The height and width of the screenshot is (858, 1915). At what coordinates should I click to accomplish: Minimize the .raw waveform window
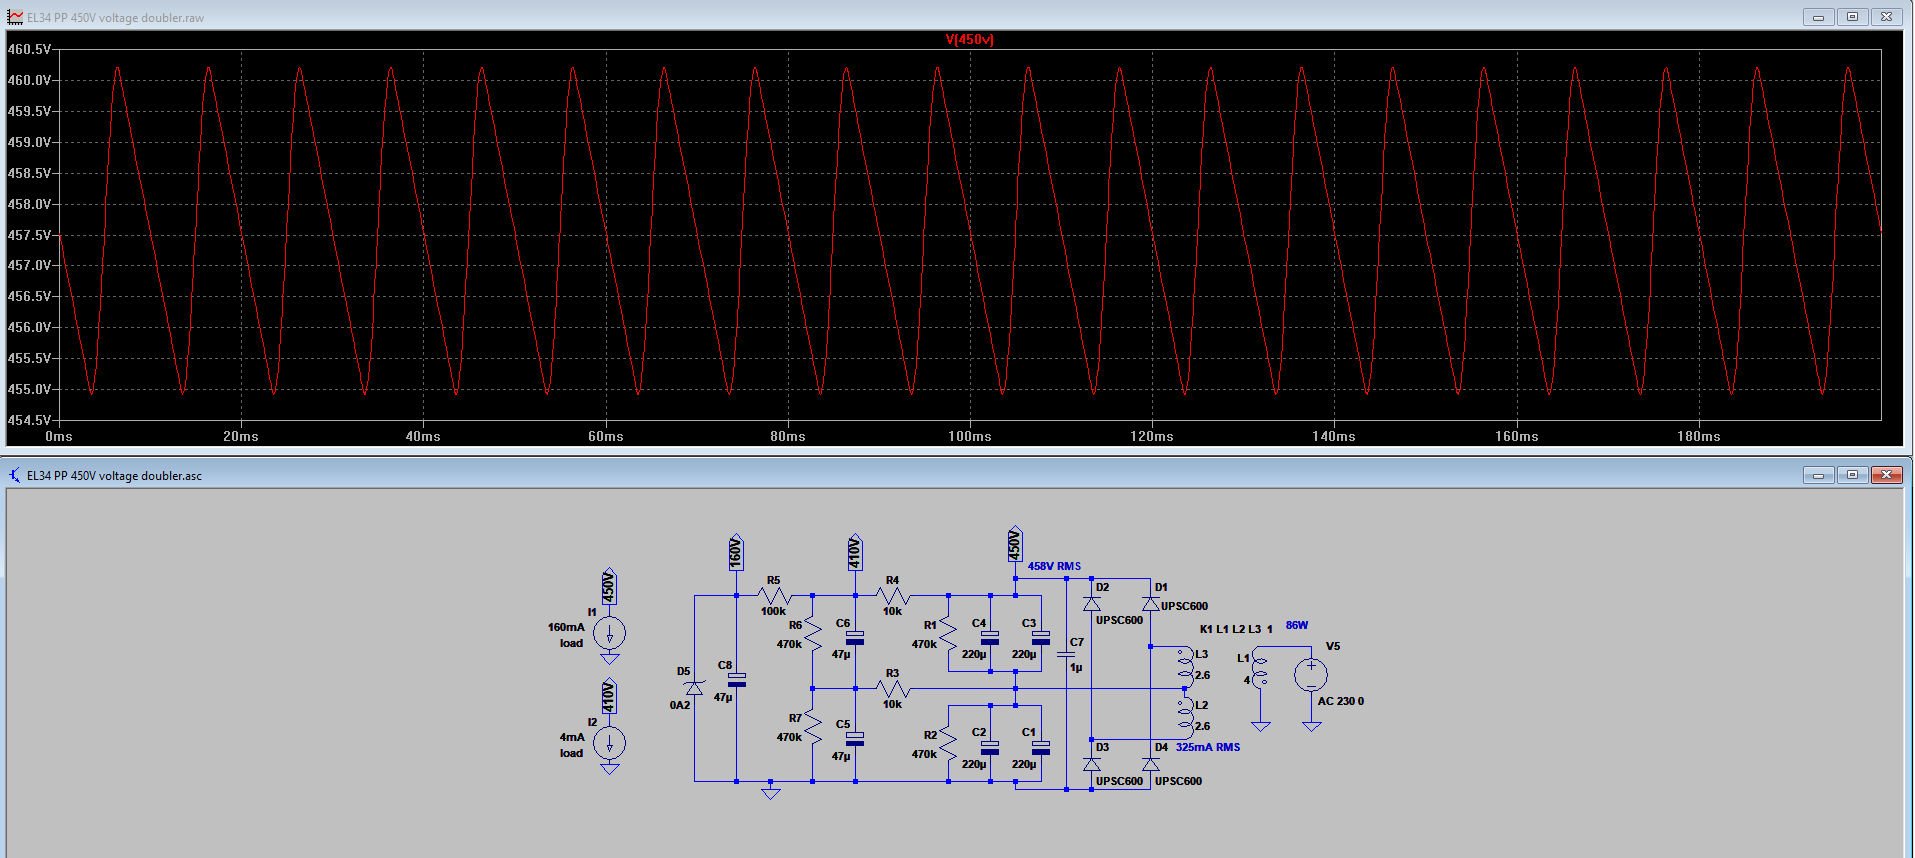click(x=1819, y=17)
